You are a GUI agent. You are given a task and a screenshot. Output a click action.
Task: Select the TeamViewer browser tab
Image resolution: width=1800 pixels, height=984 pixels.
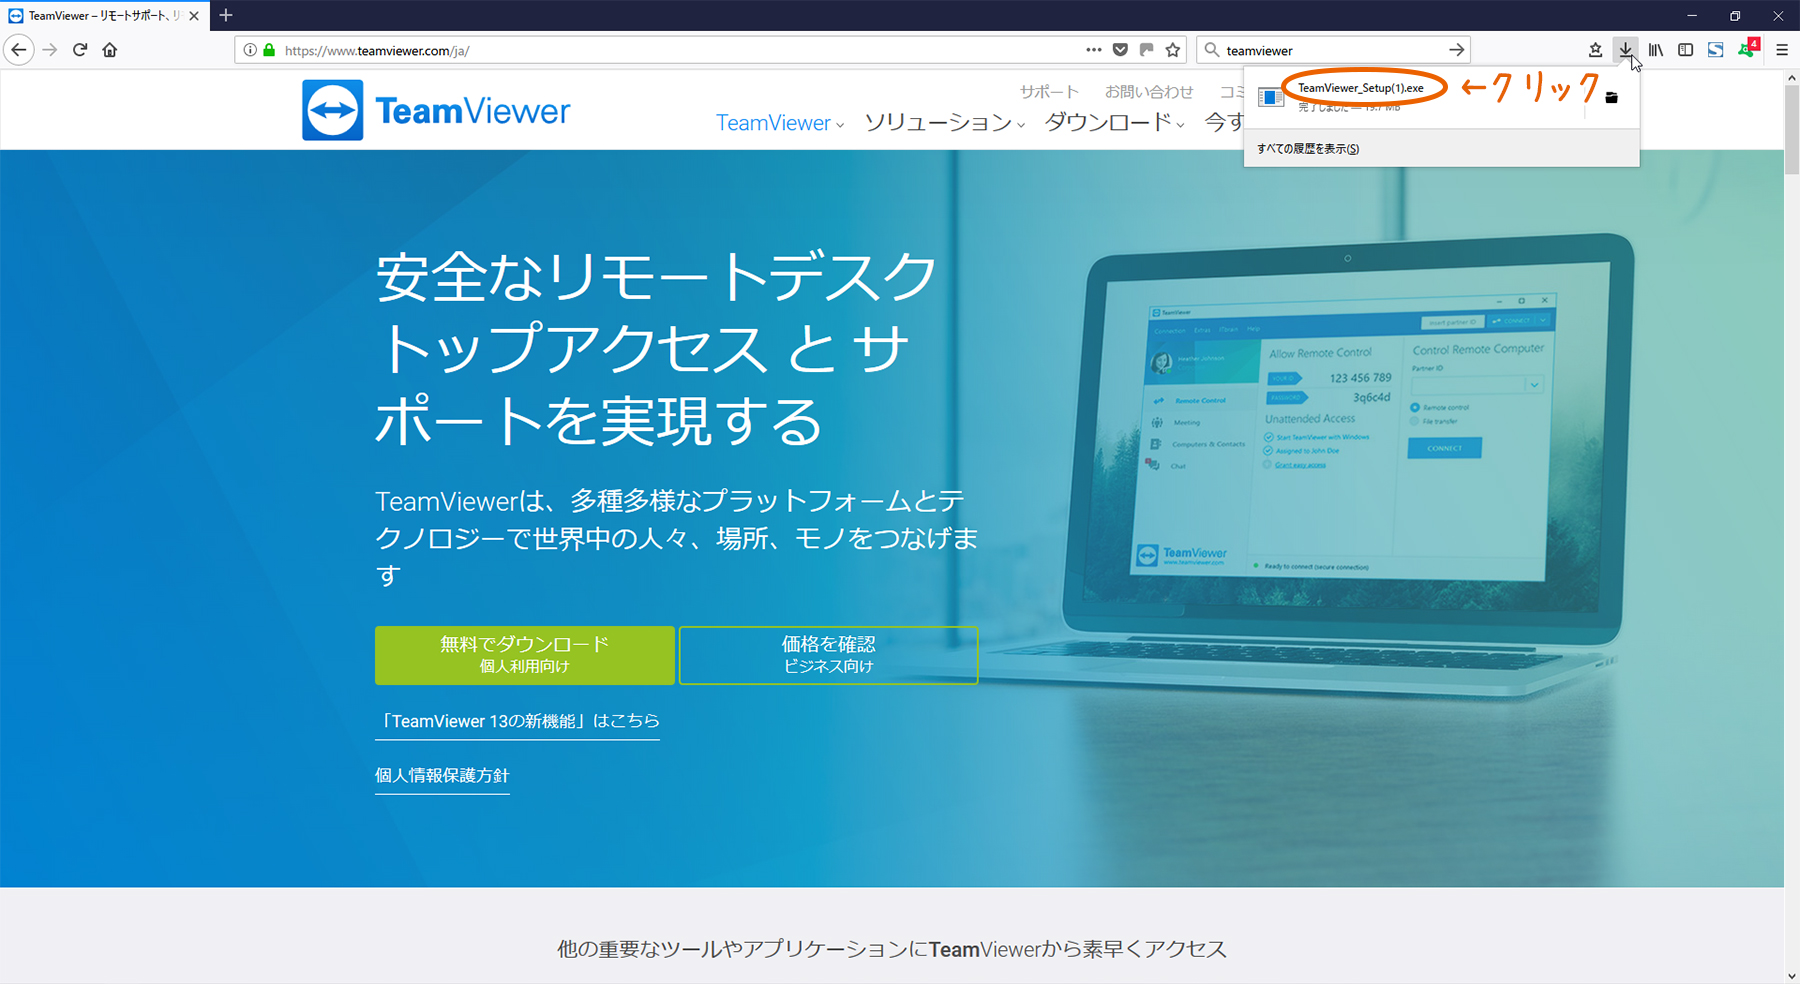tap(105, 16)
